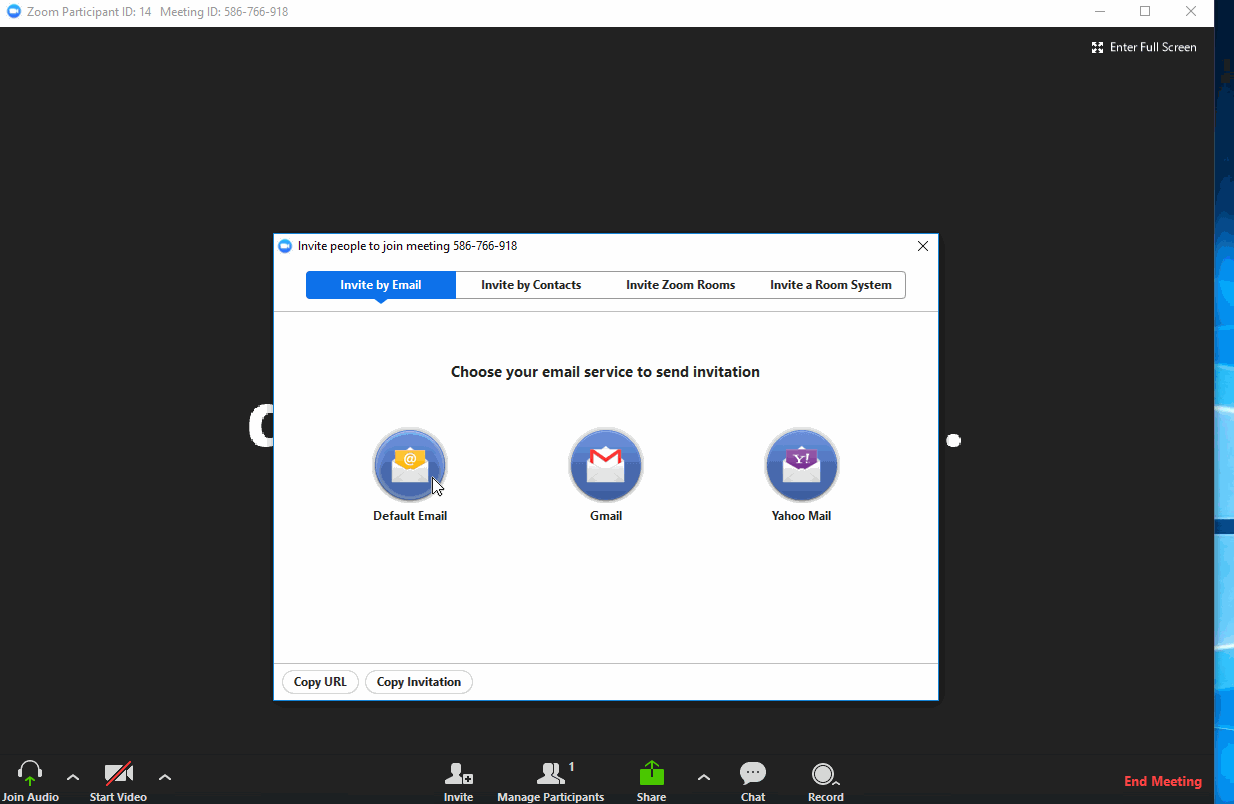Image resolution: width=1234 pixels, height=804 pixels.
Task: Click the Copy URL button
Action: click(x=320, y=682)
